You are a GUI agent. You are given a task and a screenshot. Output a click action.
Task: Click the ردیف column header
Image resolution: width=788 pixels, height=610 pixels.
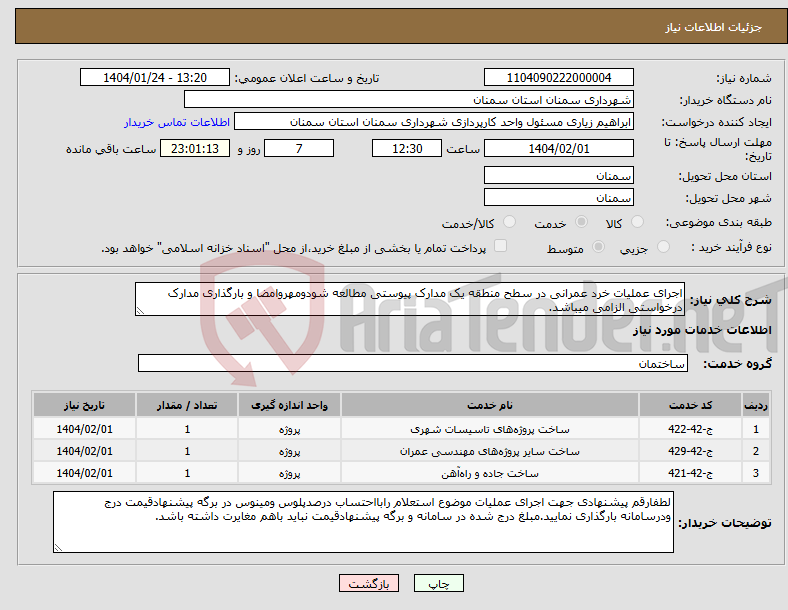(756, 405)
